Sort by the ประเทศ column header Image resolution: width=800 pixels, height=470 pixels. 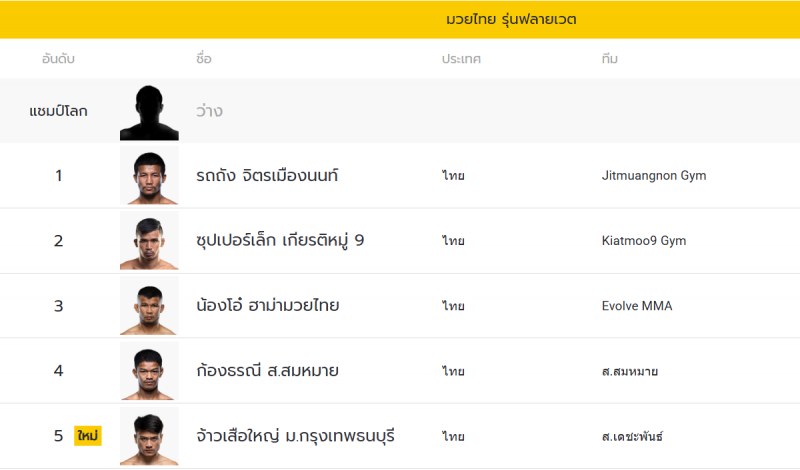pyautogui.click(x=461, y=59)
